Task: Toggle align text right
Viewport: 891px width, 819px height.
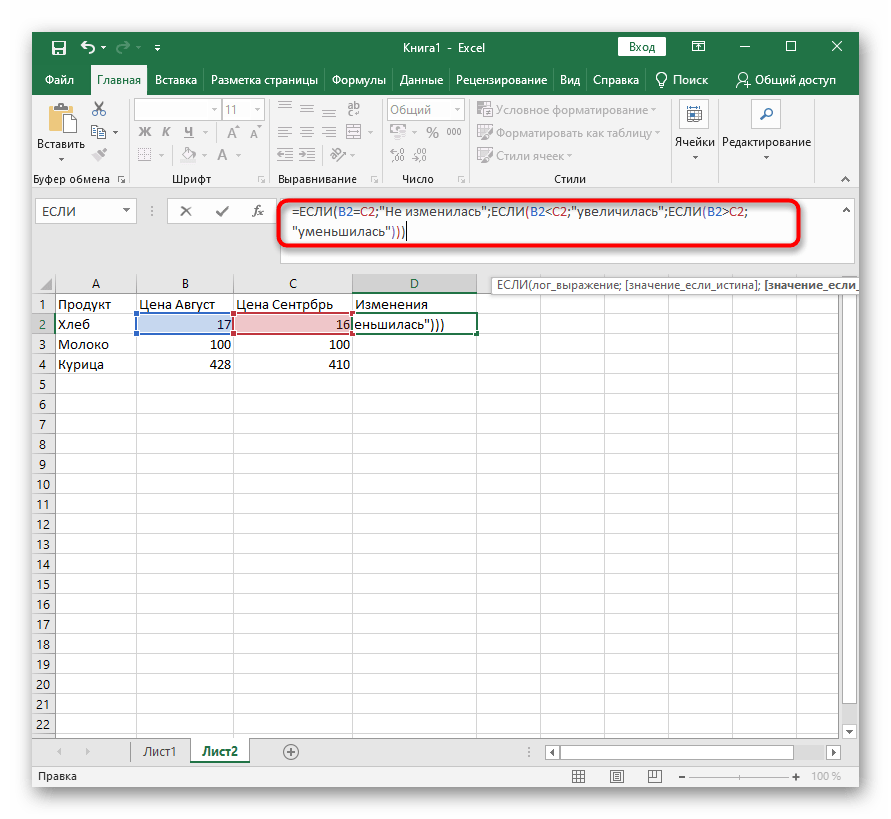Action: coord(329,132)
